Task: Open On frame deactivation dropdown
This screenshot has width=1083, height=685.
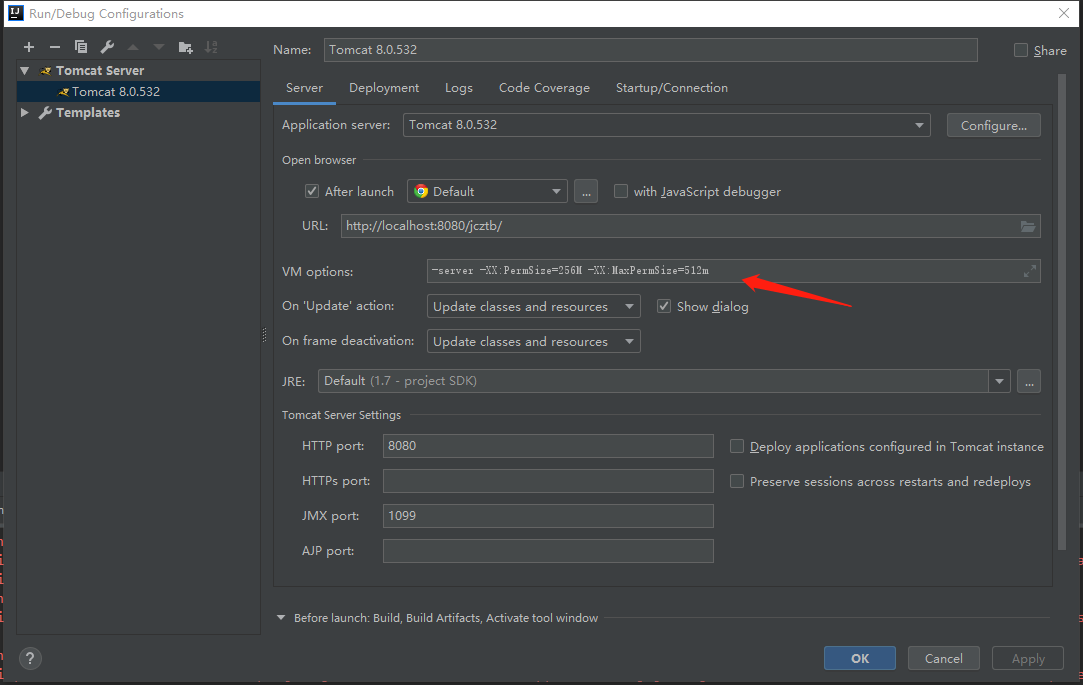Action: tap(533, 341)
